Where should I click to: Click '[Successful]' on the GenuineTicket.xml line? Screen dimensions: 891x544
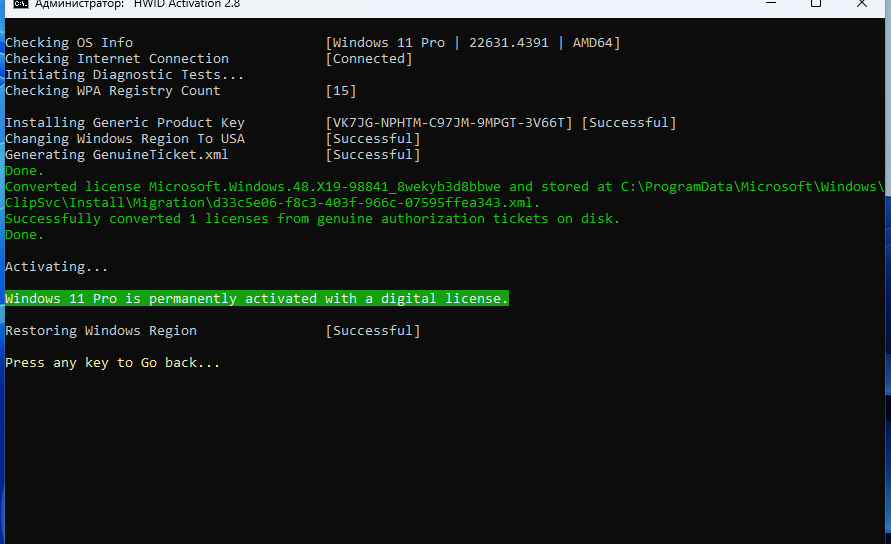pos(373,155)
